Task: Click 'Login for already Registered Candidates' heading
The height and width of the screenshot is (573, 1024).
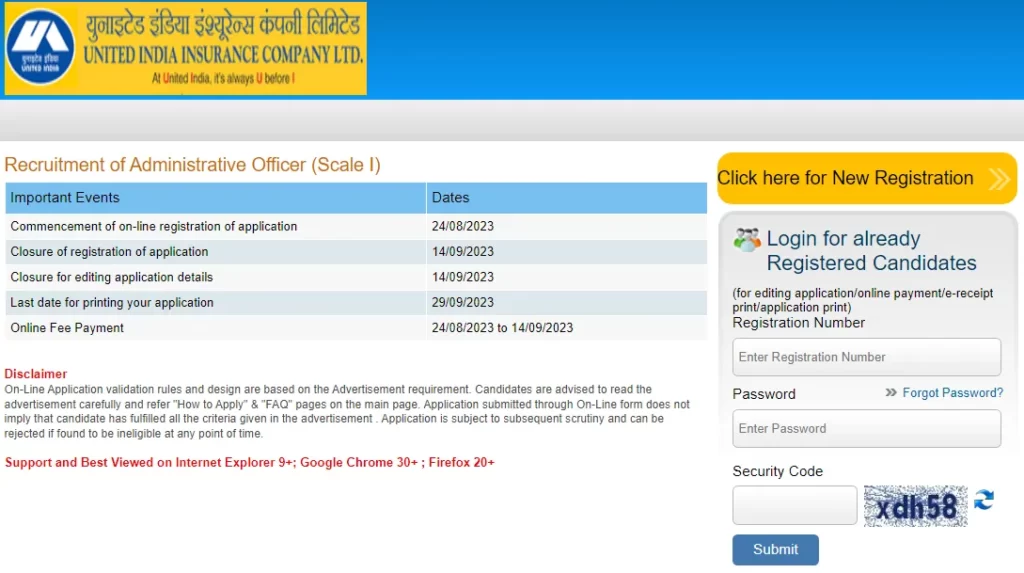Action: (871, 250)
